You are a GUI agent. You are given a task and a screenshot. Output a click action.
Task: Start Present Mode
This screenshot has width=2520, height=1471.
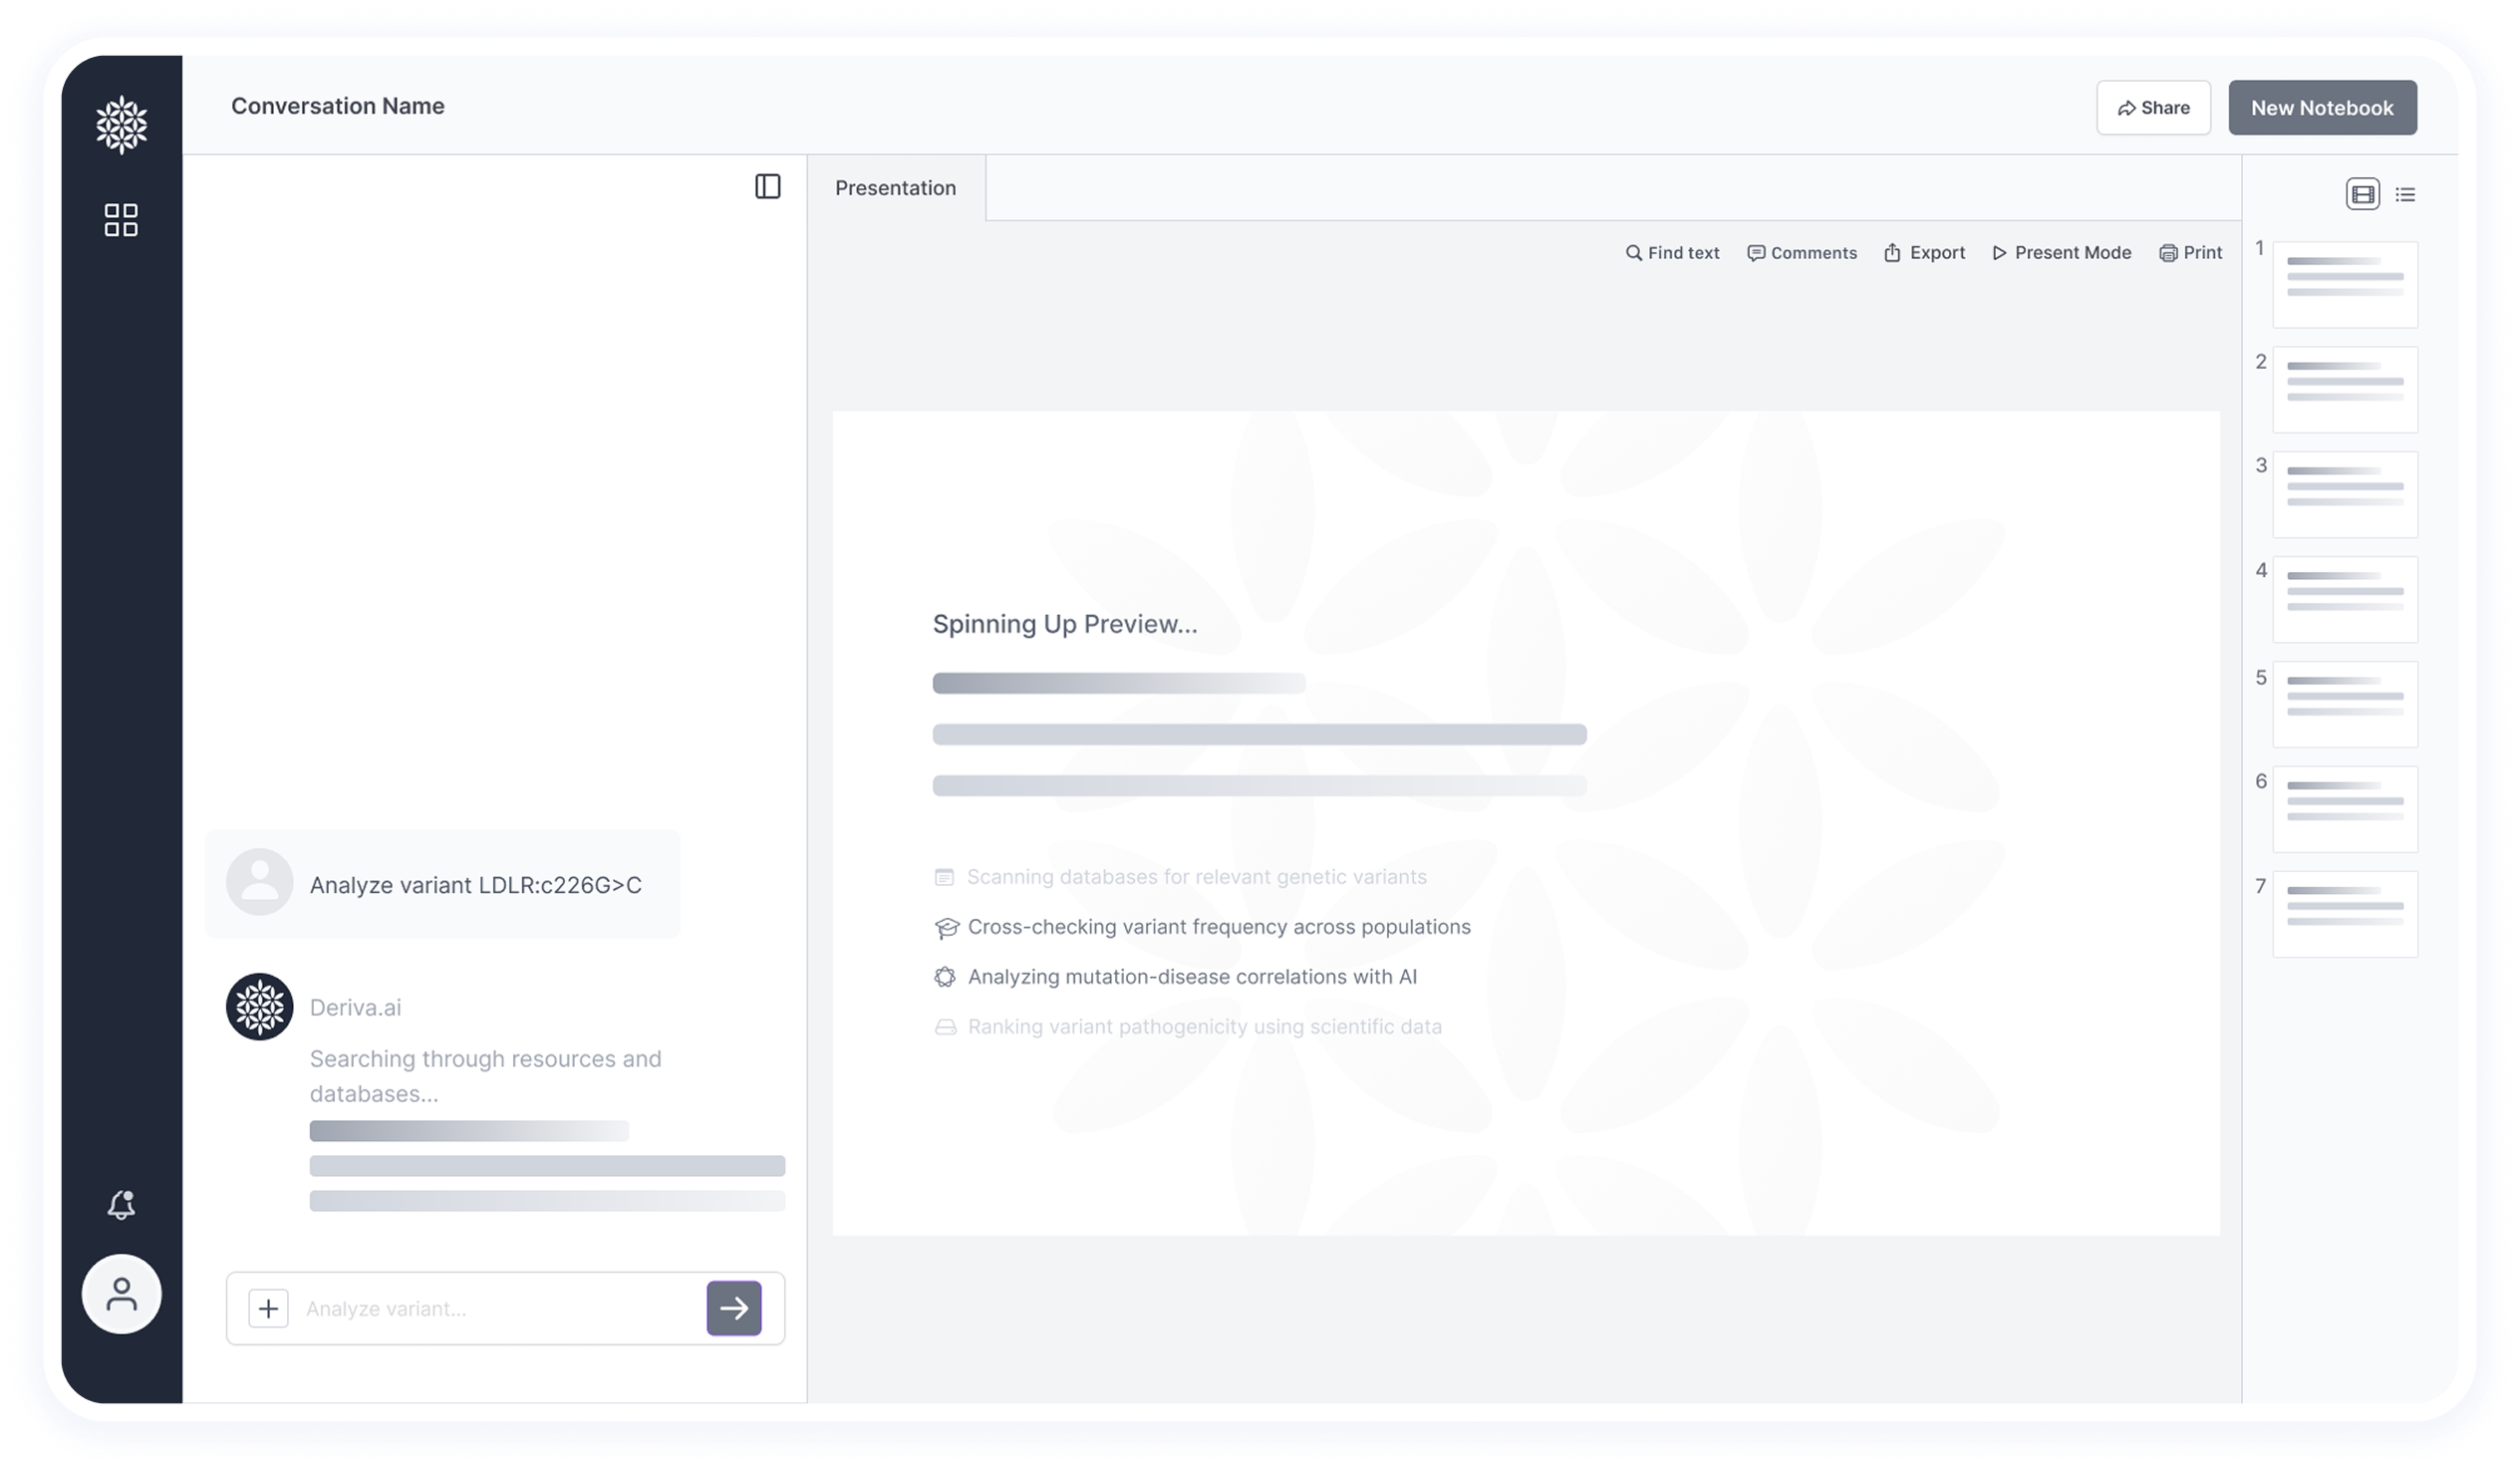(2061, 253)
